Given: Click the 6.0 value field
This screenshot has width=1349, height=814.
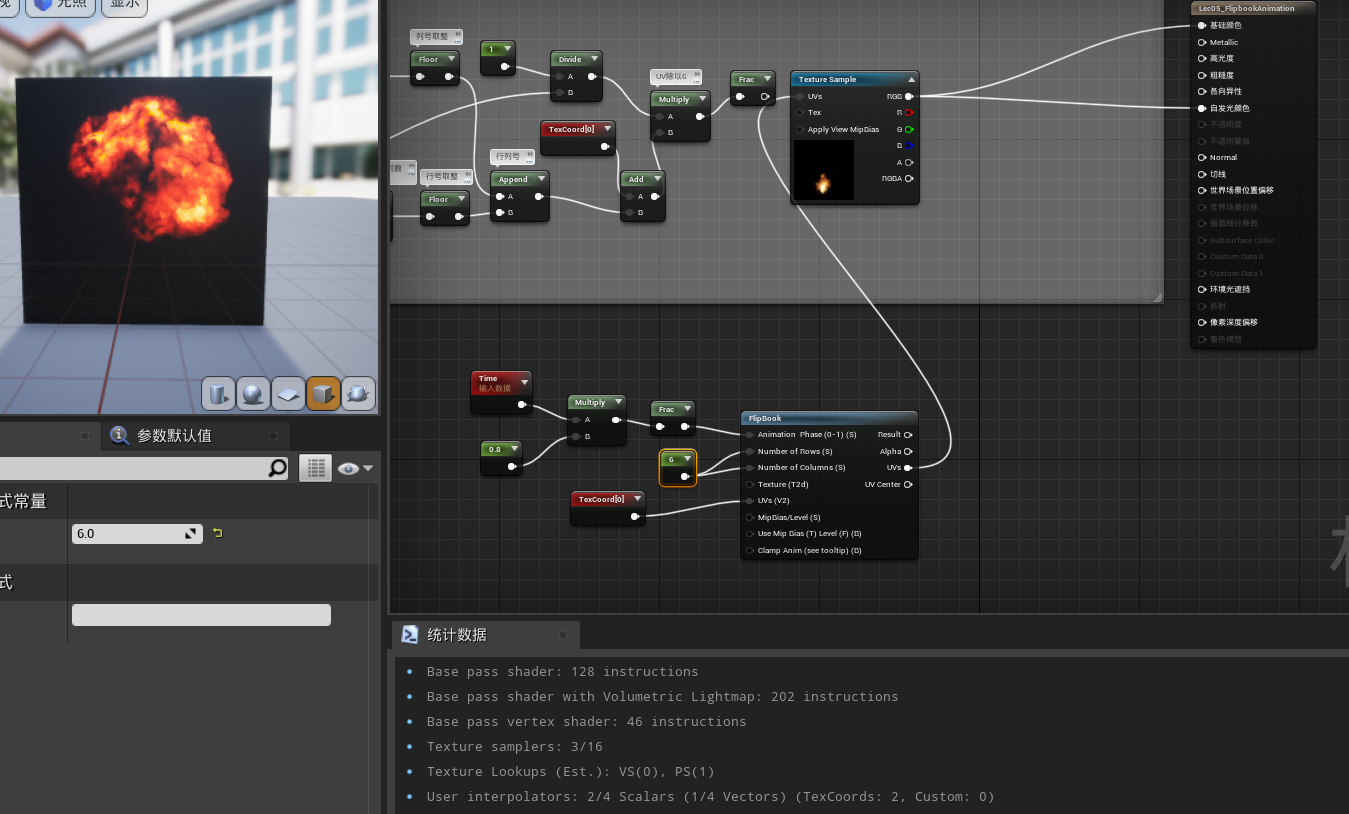Looking at the screenshot, I should [x=137, y=533].
